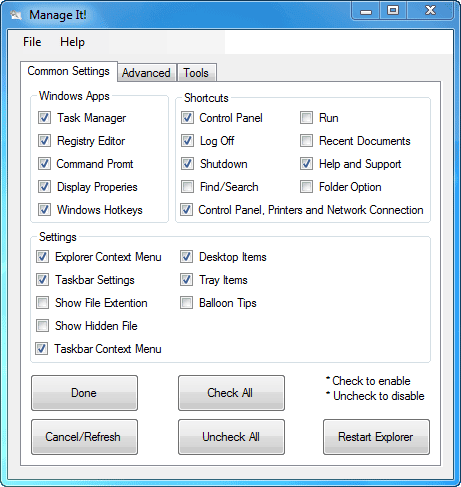Switch to the Advanced tab
461x487 pixels.
point(146,73)
